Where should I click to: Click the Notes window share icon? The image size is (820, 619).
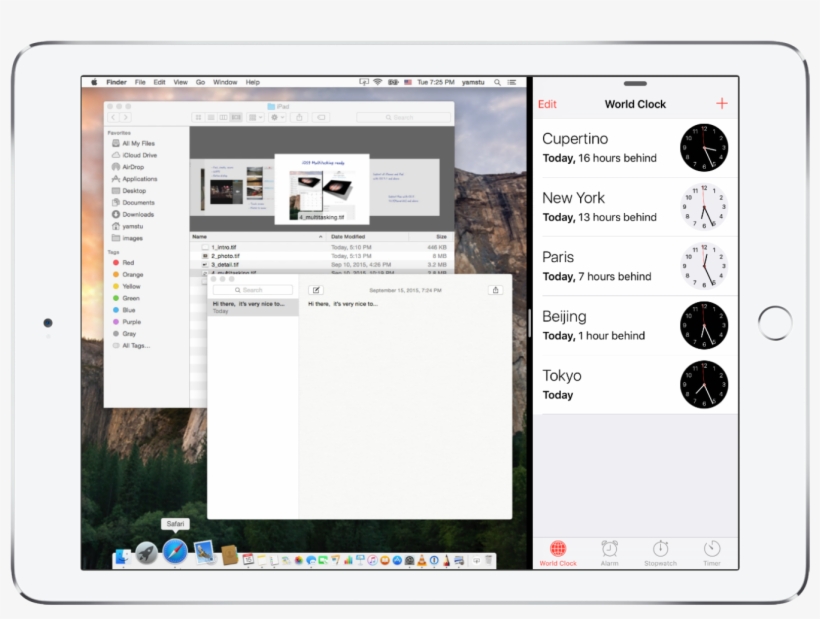[x=495, y=290]
